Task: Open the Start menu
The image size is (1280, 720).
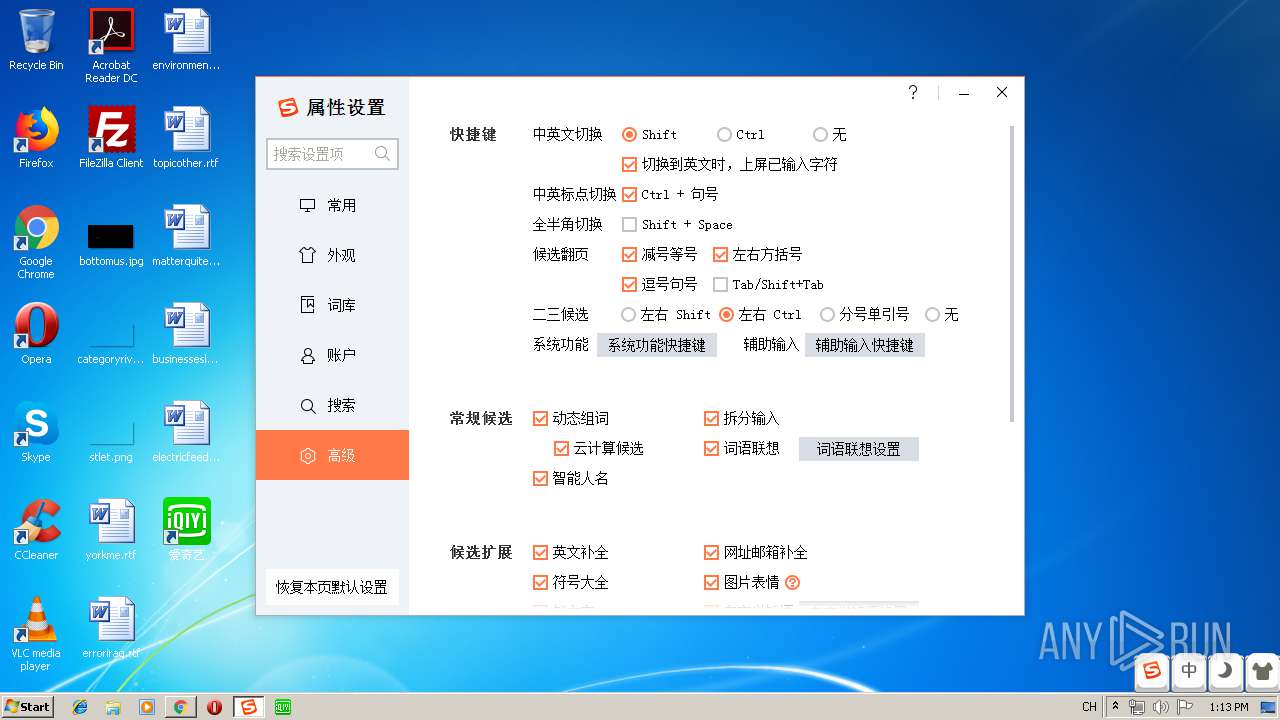Action: click(28, 706)
